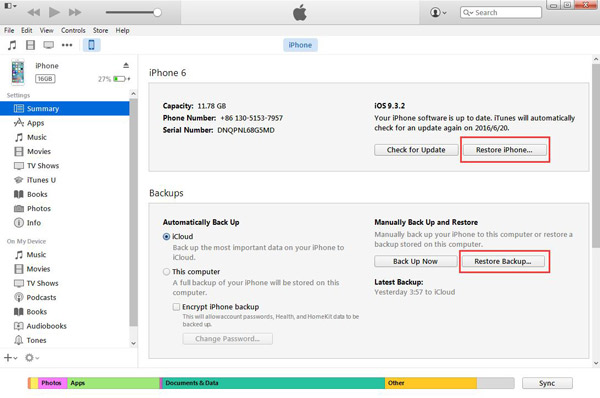
Task: Open the TV Shows library toolbar icon
Action: 49,45
